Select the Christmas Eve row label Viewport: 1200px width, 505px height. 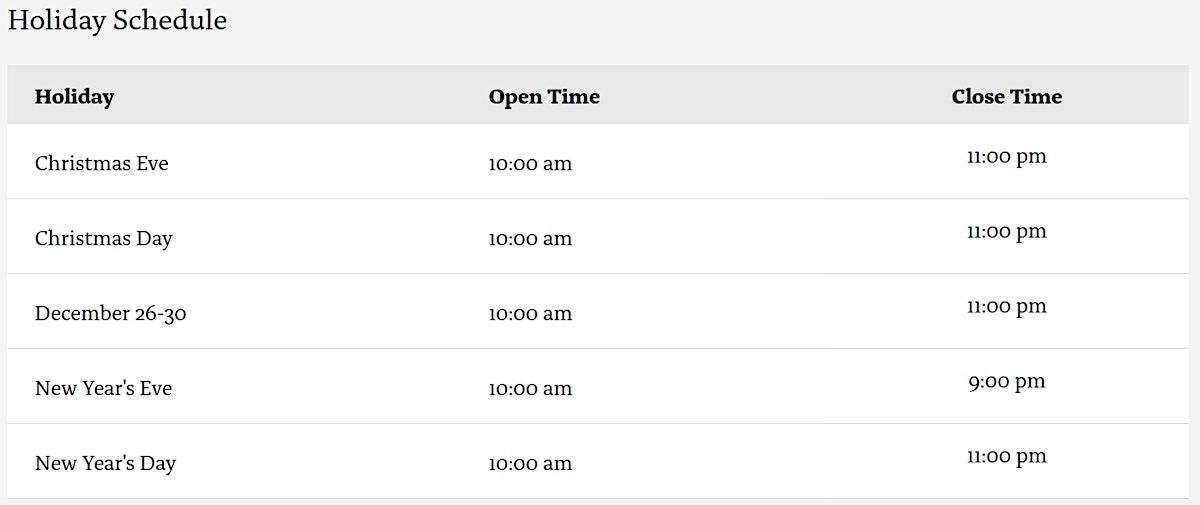tap(101, 163)
